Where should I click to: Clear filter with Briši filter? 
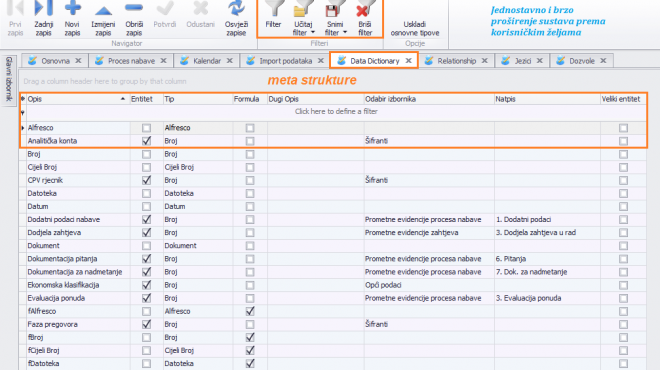pyautogui.click(x=365, y=18)
